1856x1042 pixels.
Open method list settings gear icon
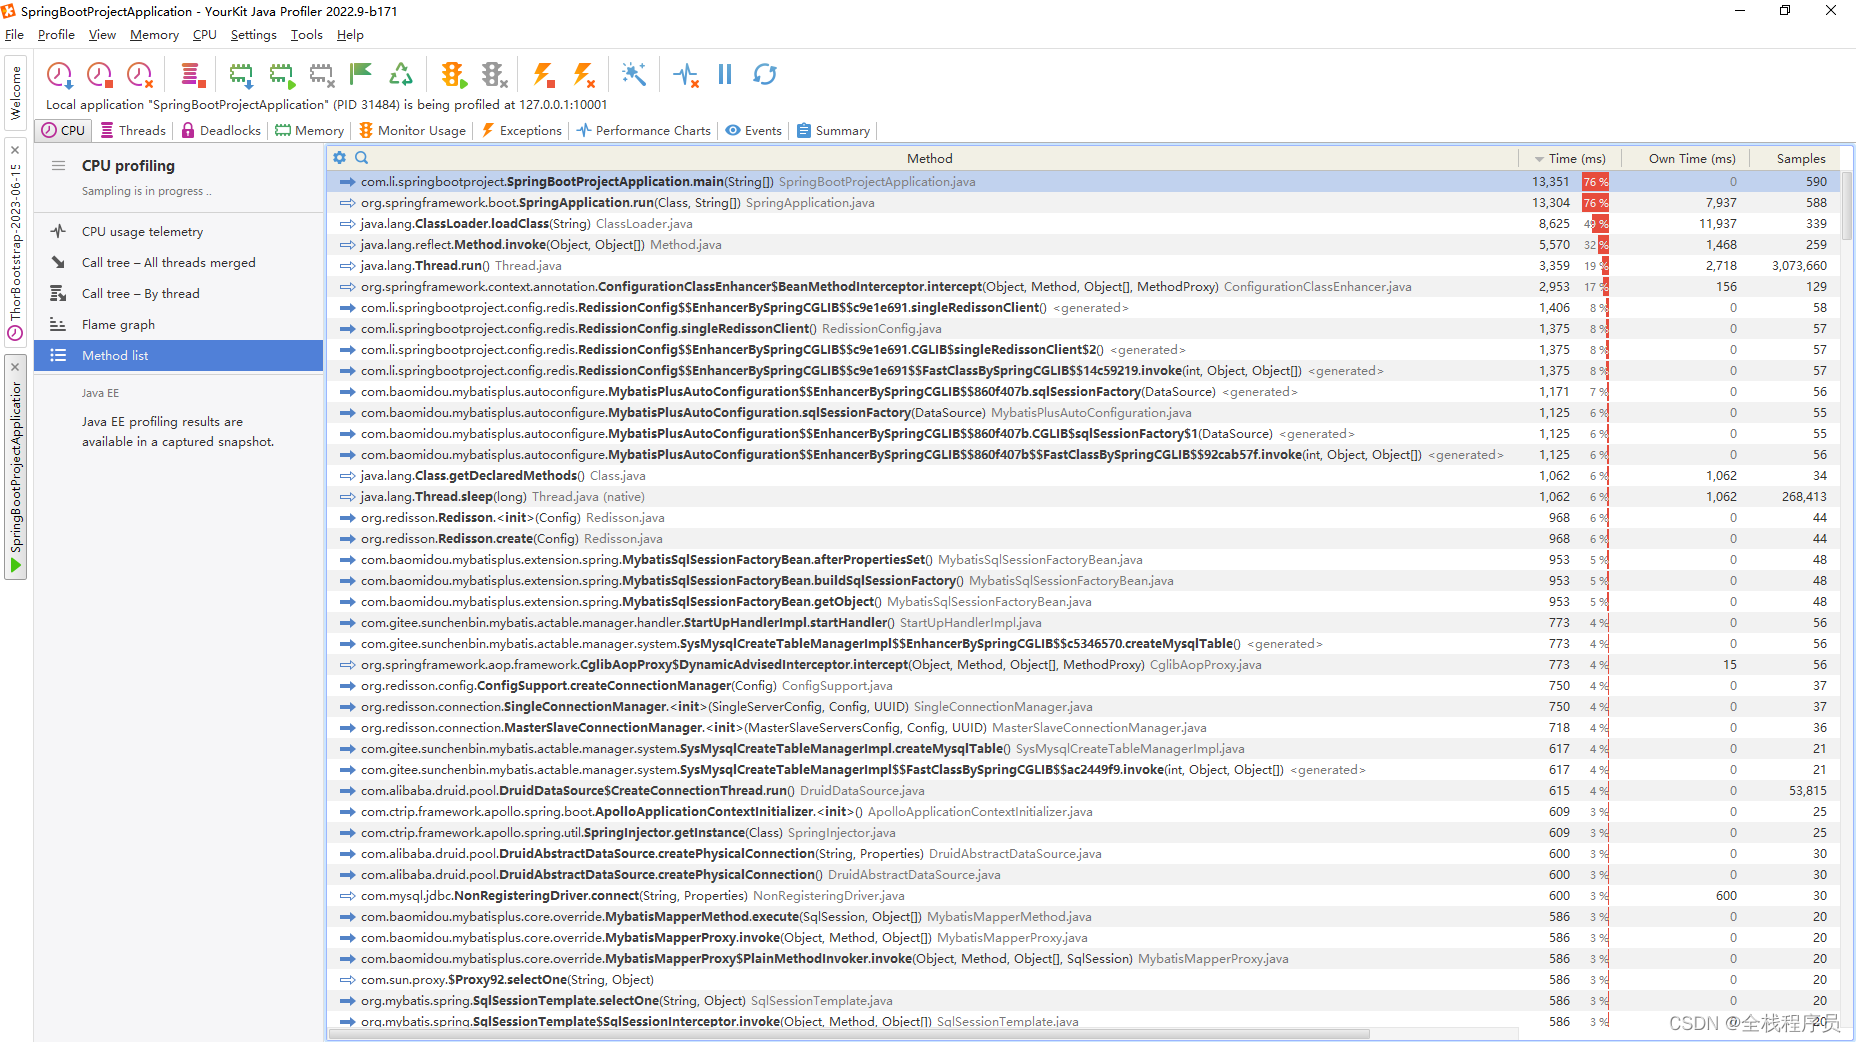click(x=339, y=158)
